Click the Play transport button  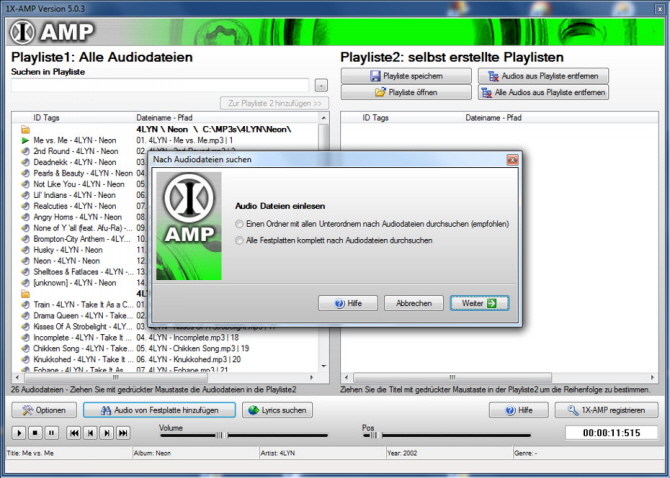coord(19,433)
